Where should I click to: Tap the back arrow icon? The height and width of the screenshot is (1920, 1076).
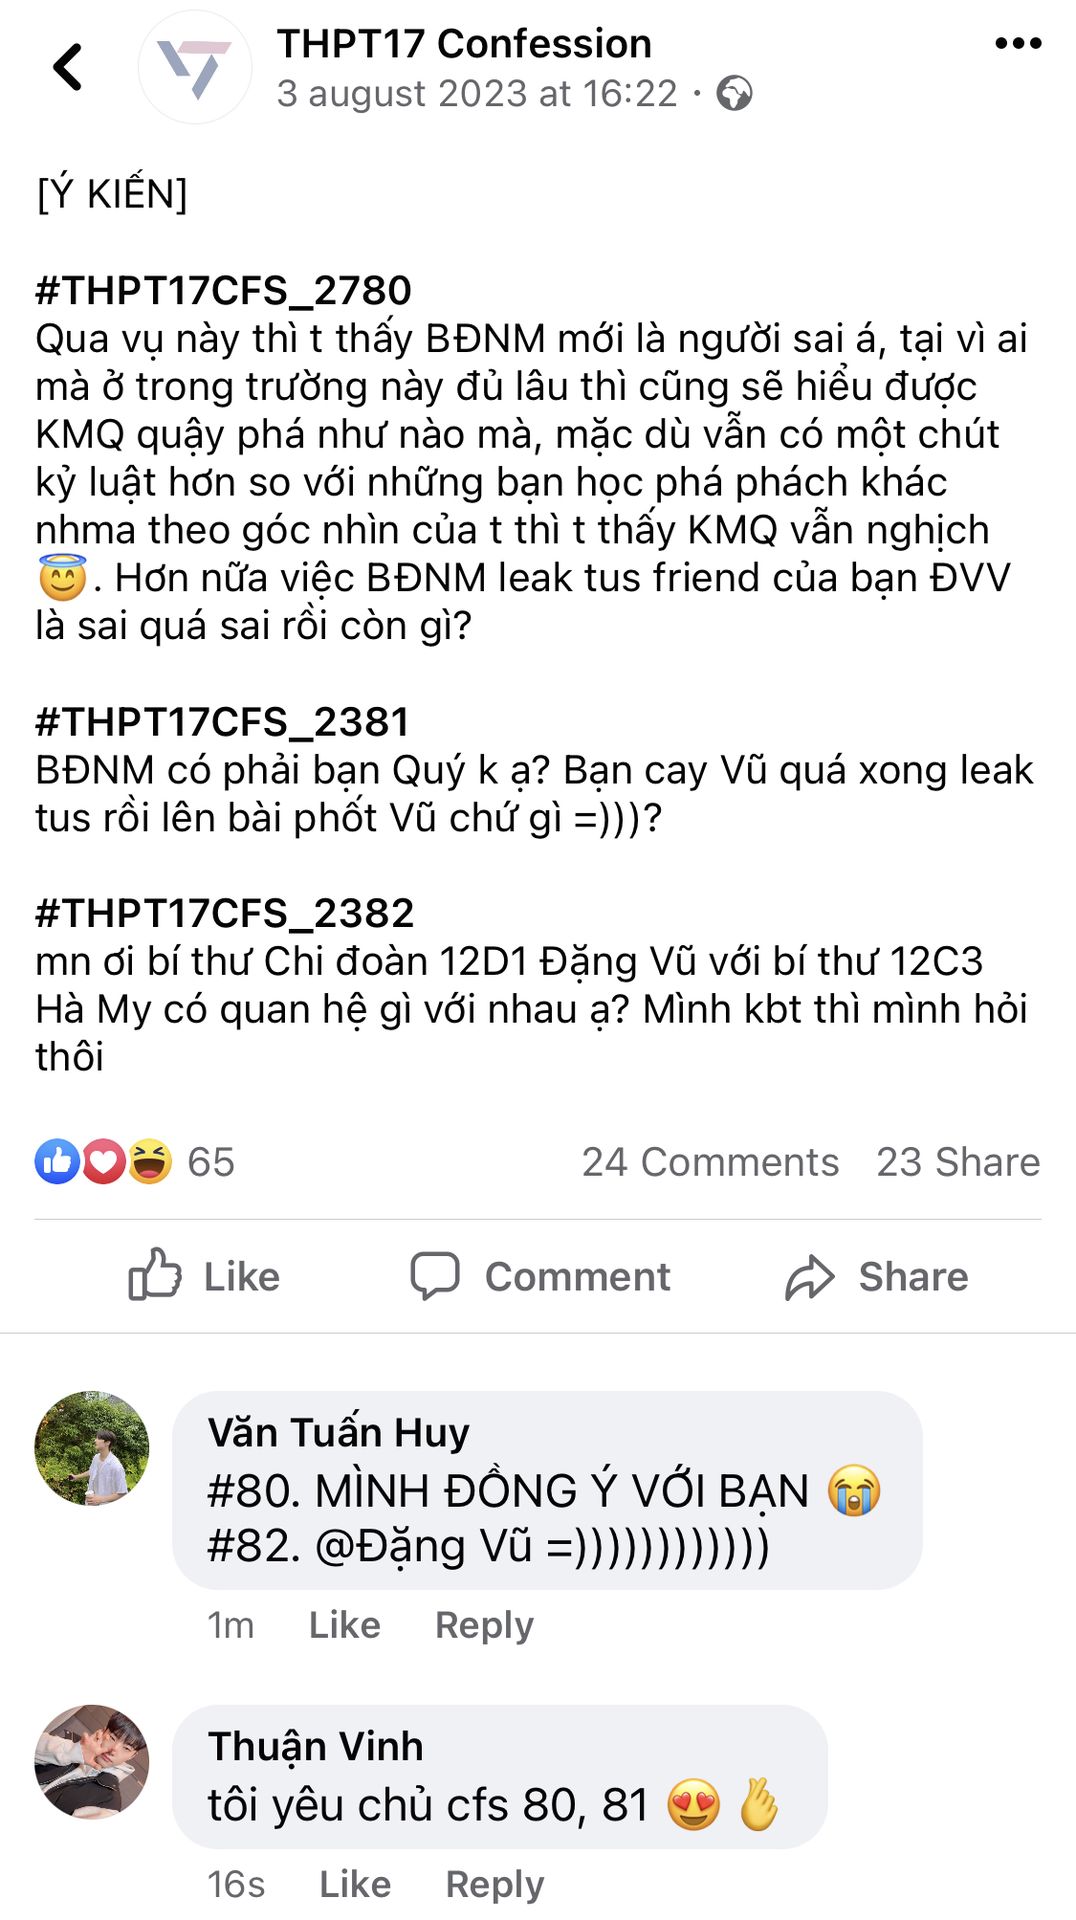coord(67,67)
